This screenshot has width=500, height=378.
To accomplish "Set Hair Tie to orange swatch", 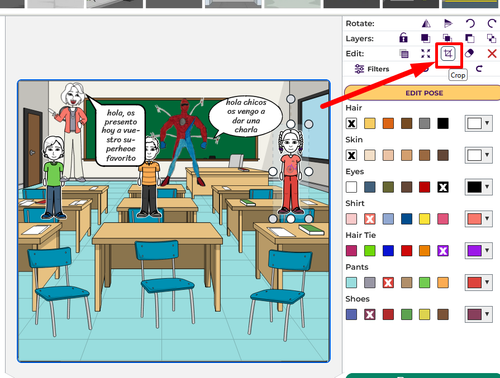I will 424,251.
